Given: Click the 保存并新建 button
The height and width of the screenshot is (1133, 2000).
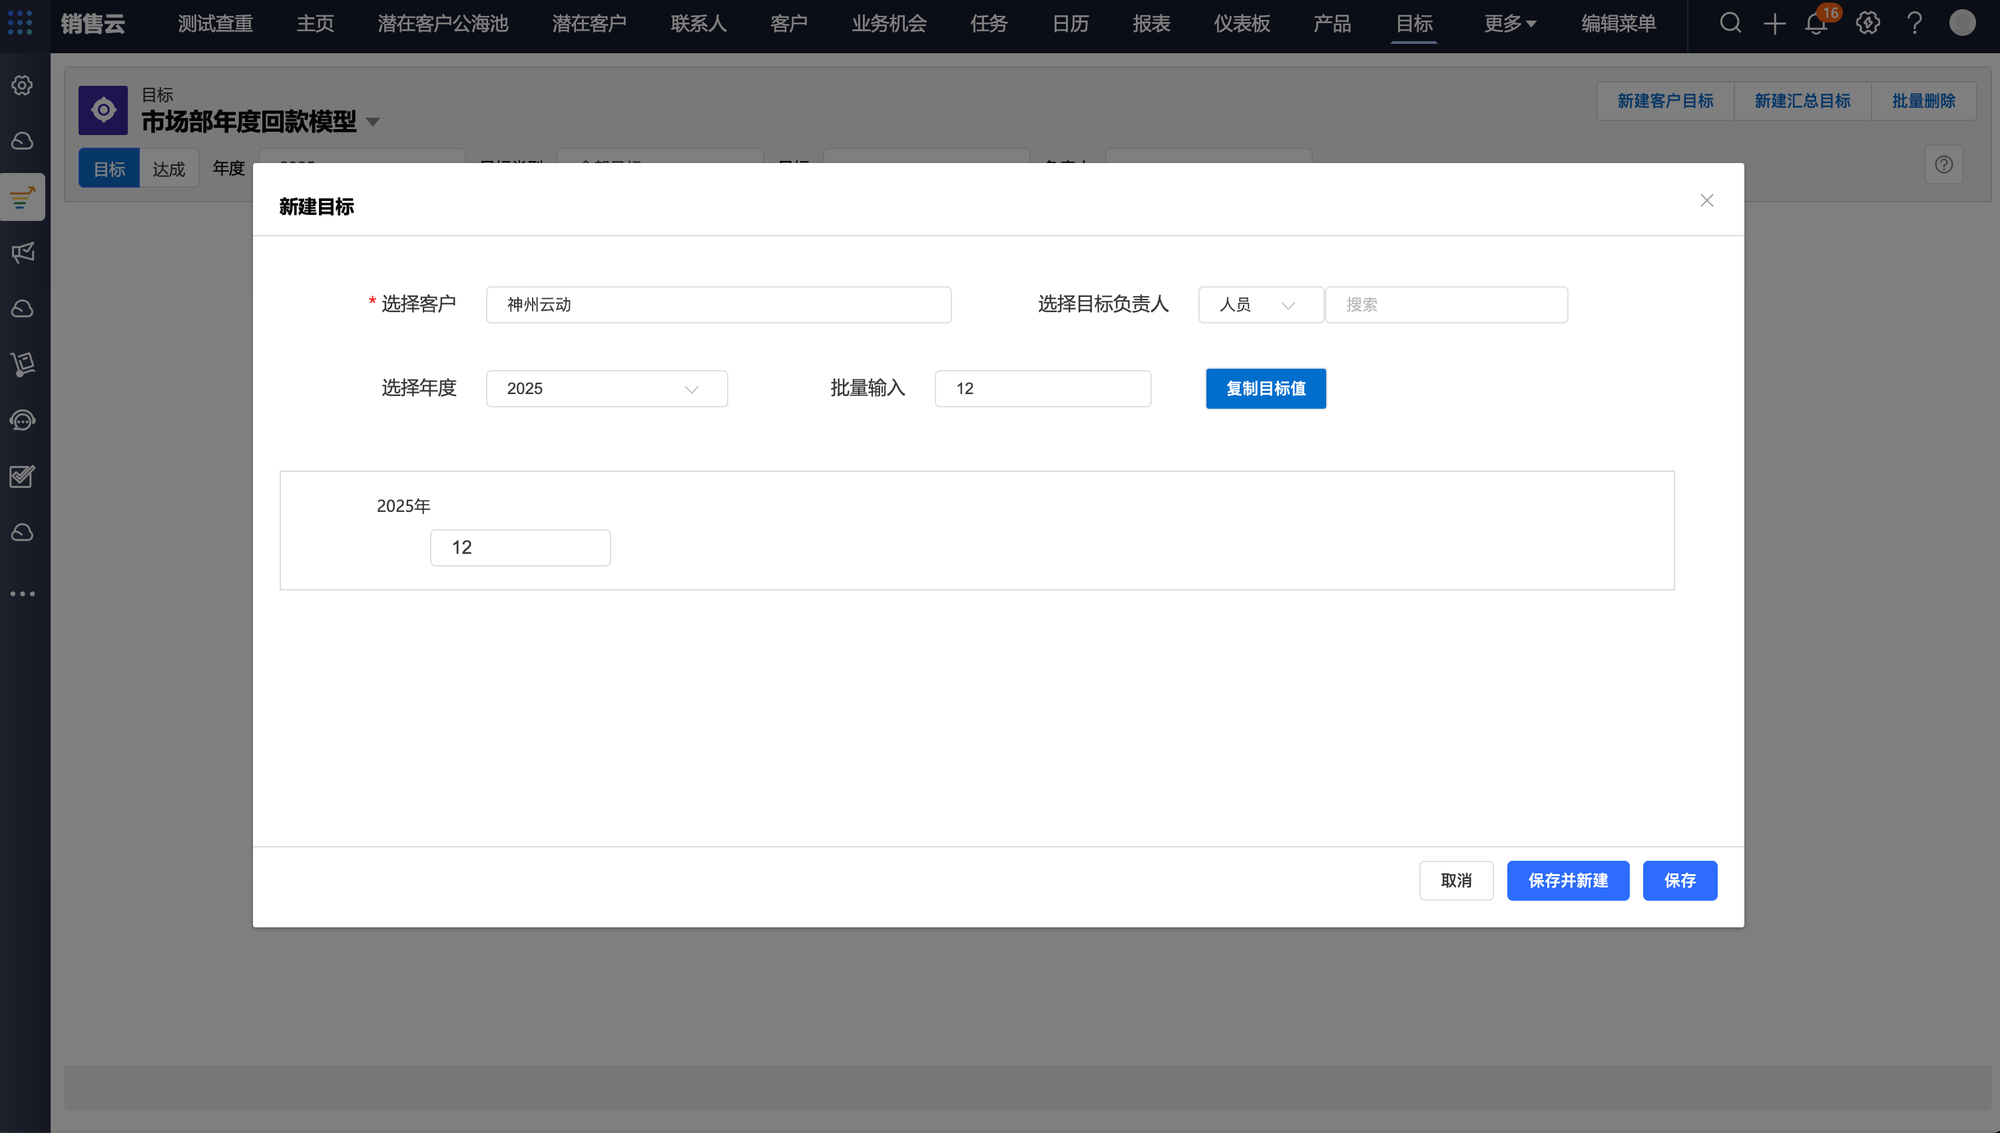Looking at the screenshot, I should pos(1567,881).
